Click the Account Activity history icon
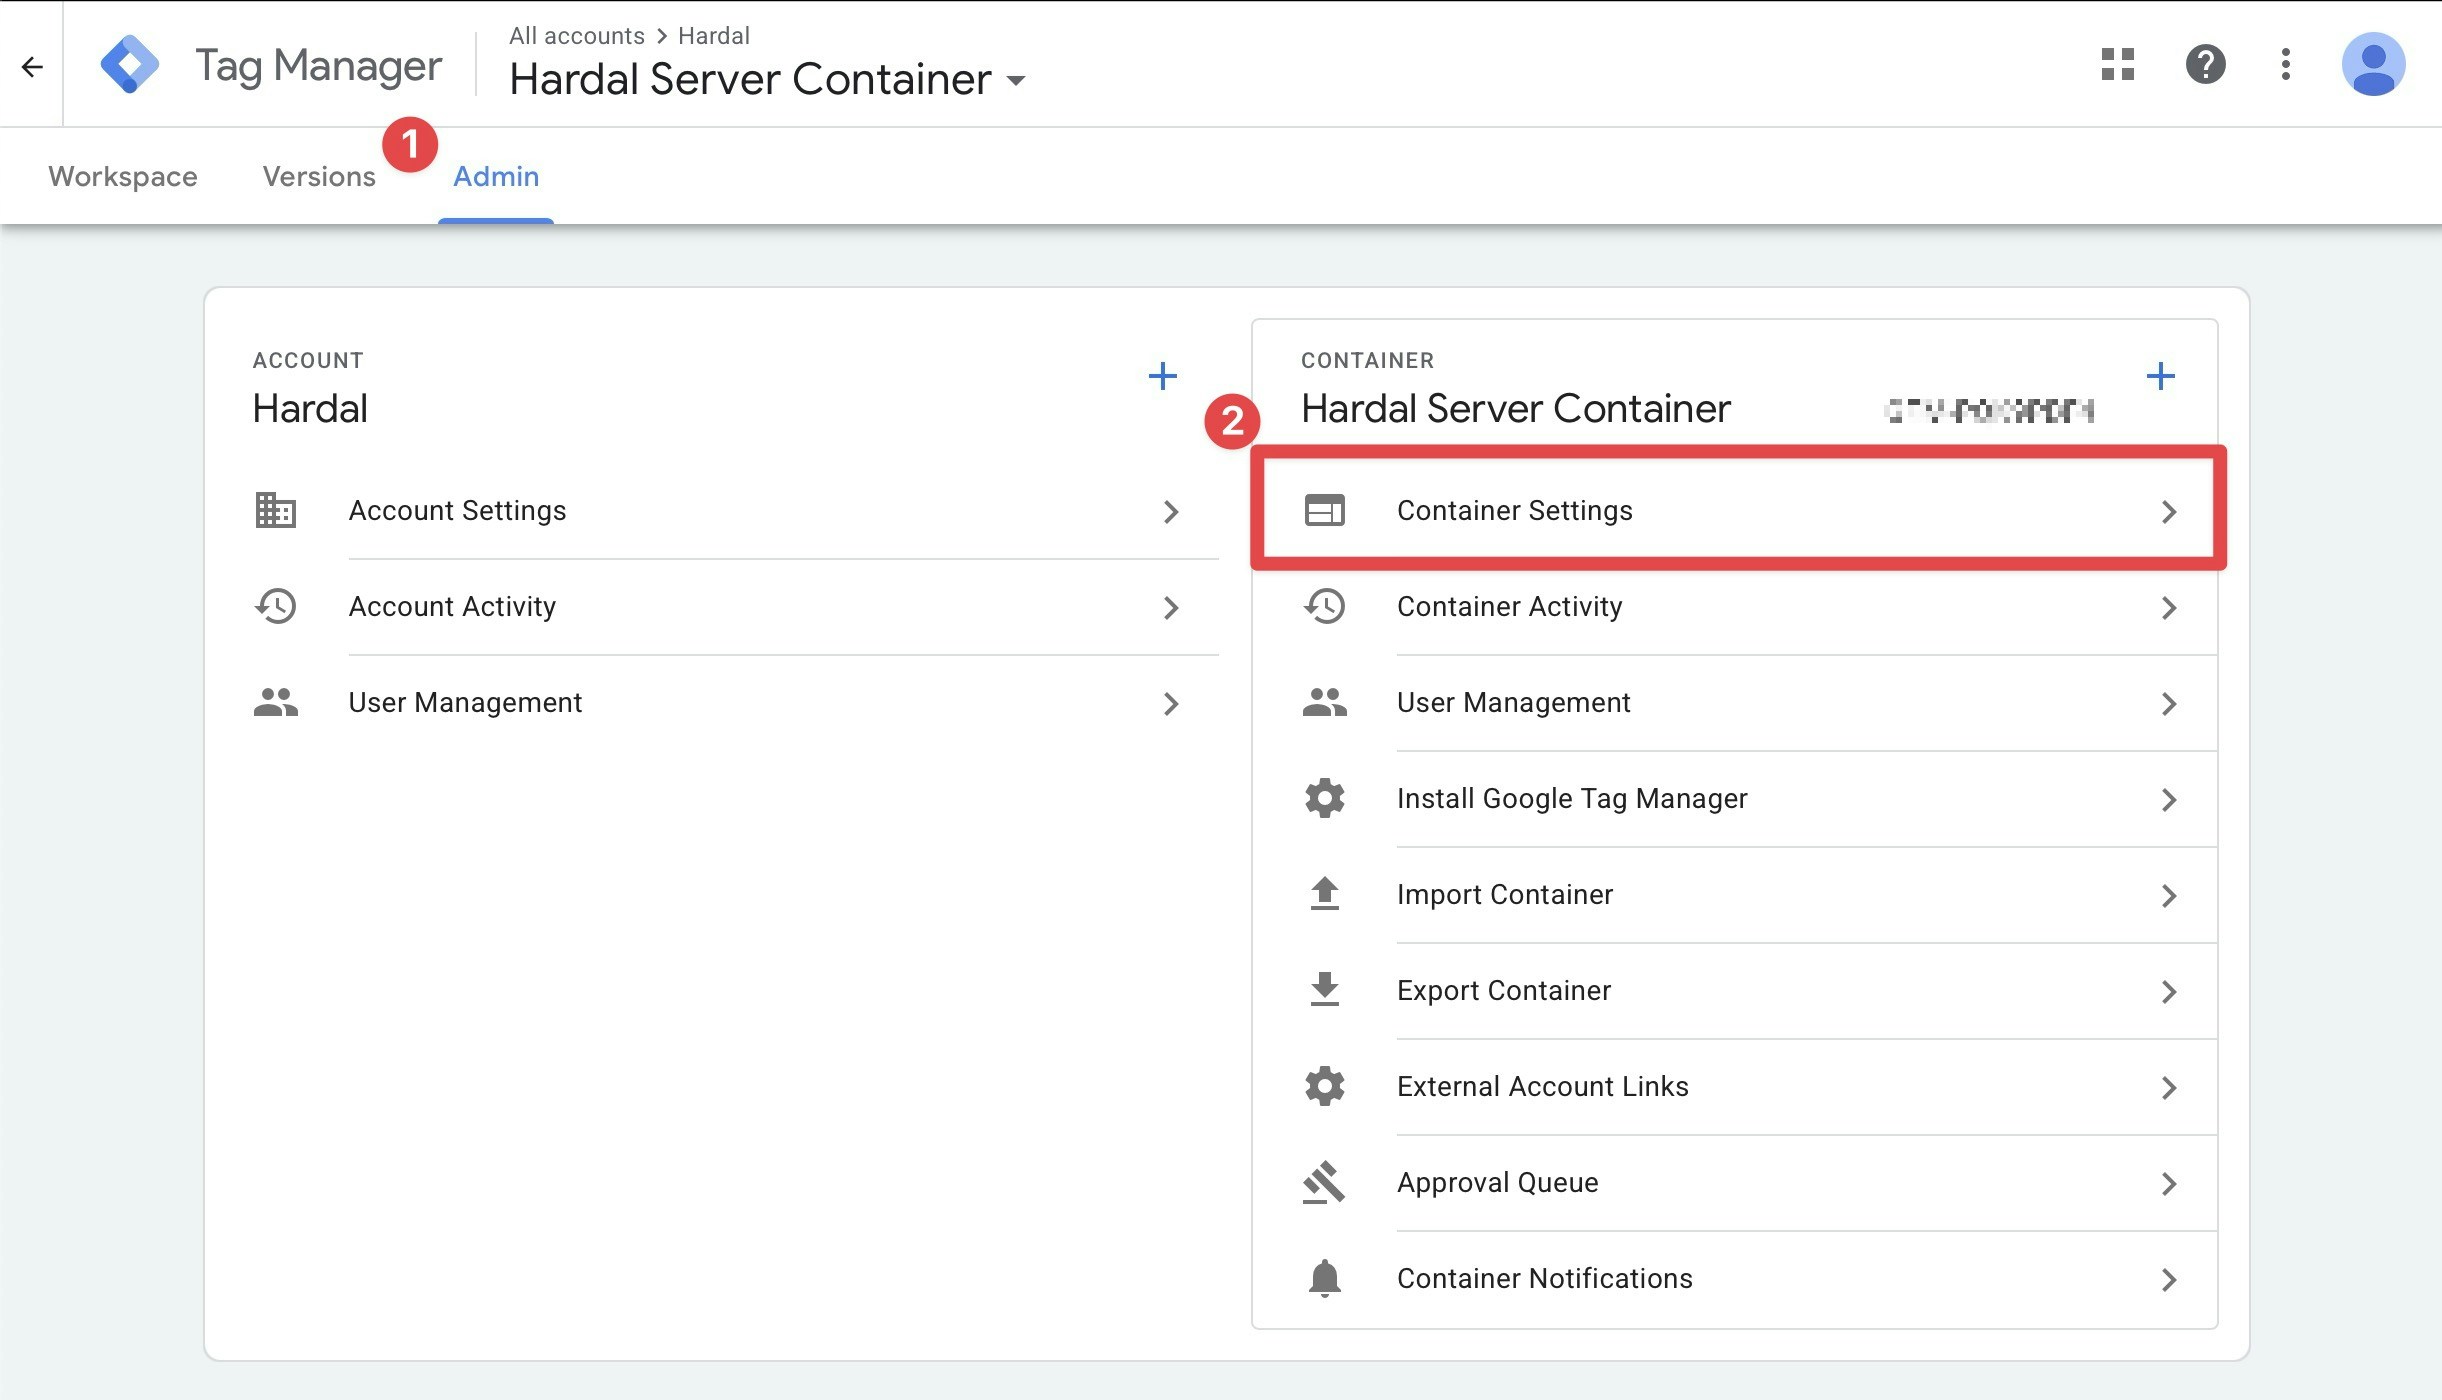 tap(276, 606)
